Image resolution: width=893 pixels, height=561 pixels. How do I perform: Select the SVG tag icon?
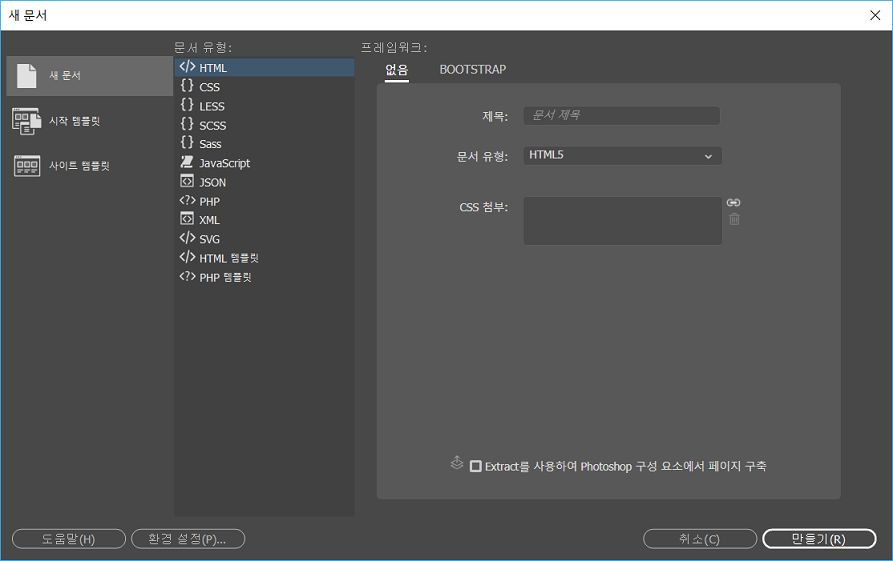pos(187,238)
